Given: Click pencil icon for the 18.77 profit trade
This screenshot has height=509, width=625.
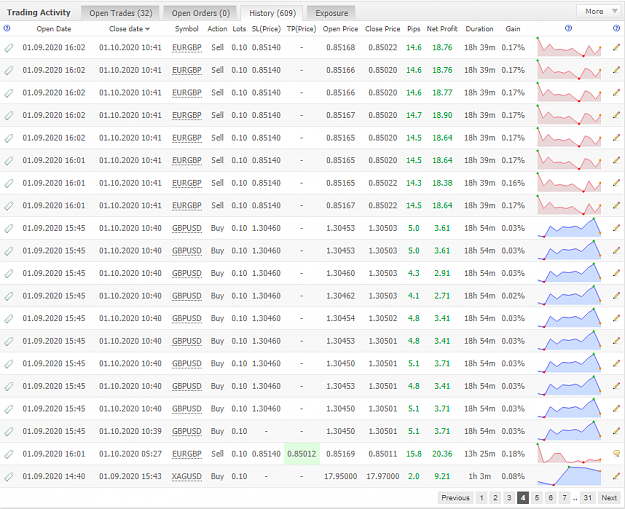Looking at the screenshot, I should [x=616, y=92].
